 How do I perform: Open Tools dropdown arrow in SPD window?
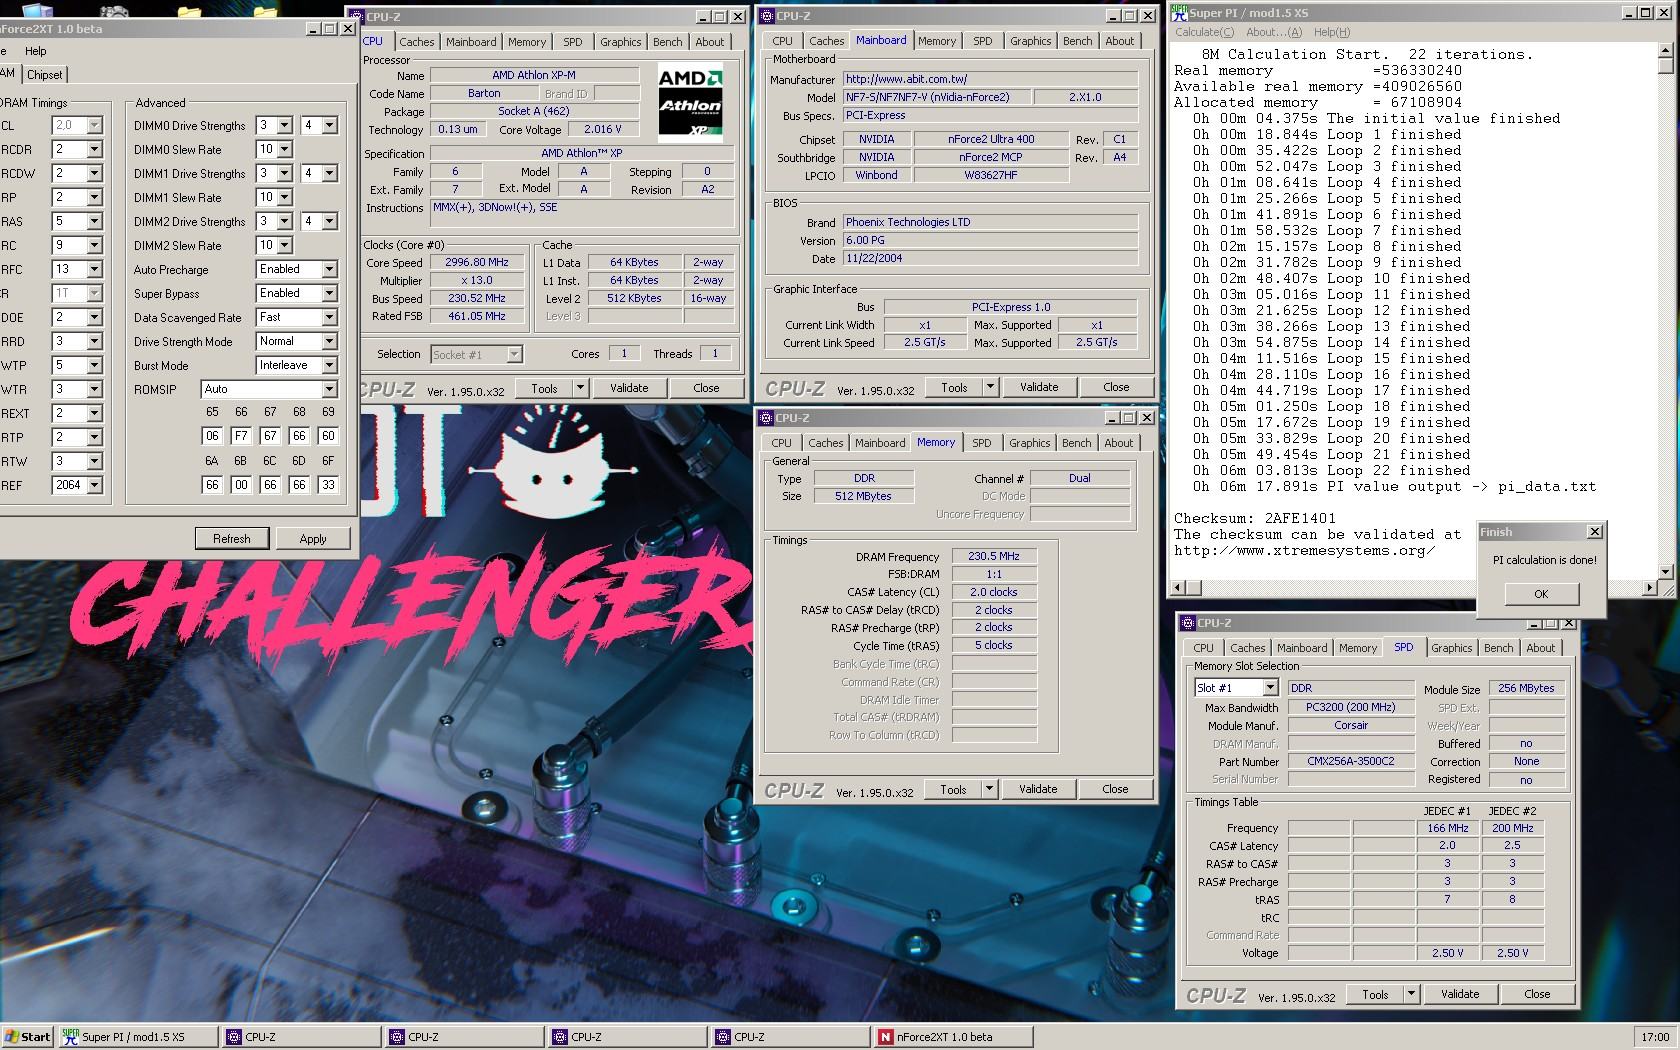(1411, 994)
